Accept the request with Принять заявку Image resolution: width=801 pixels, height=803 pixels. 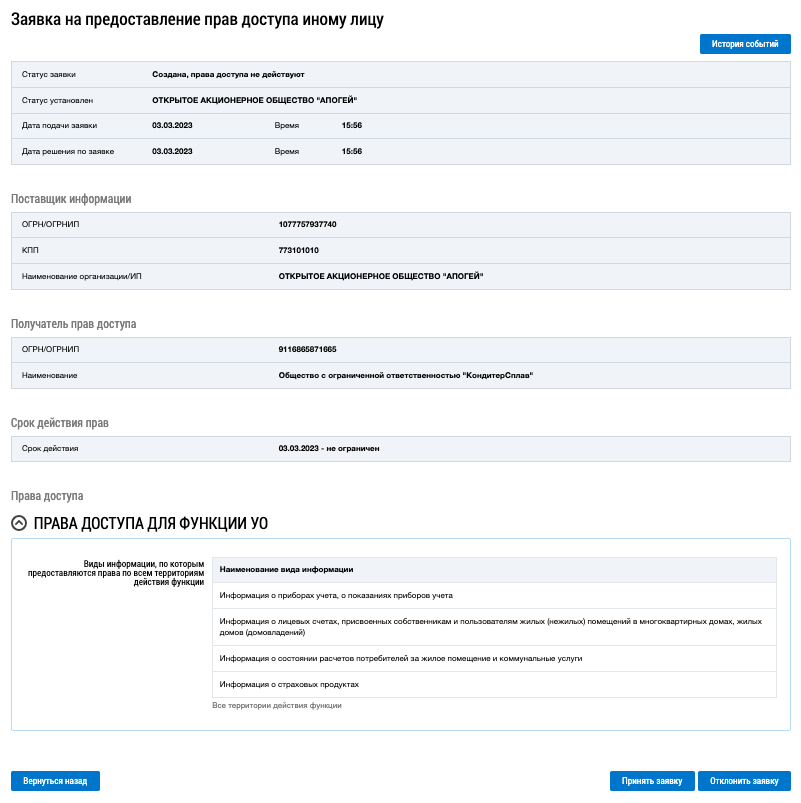651,781
